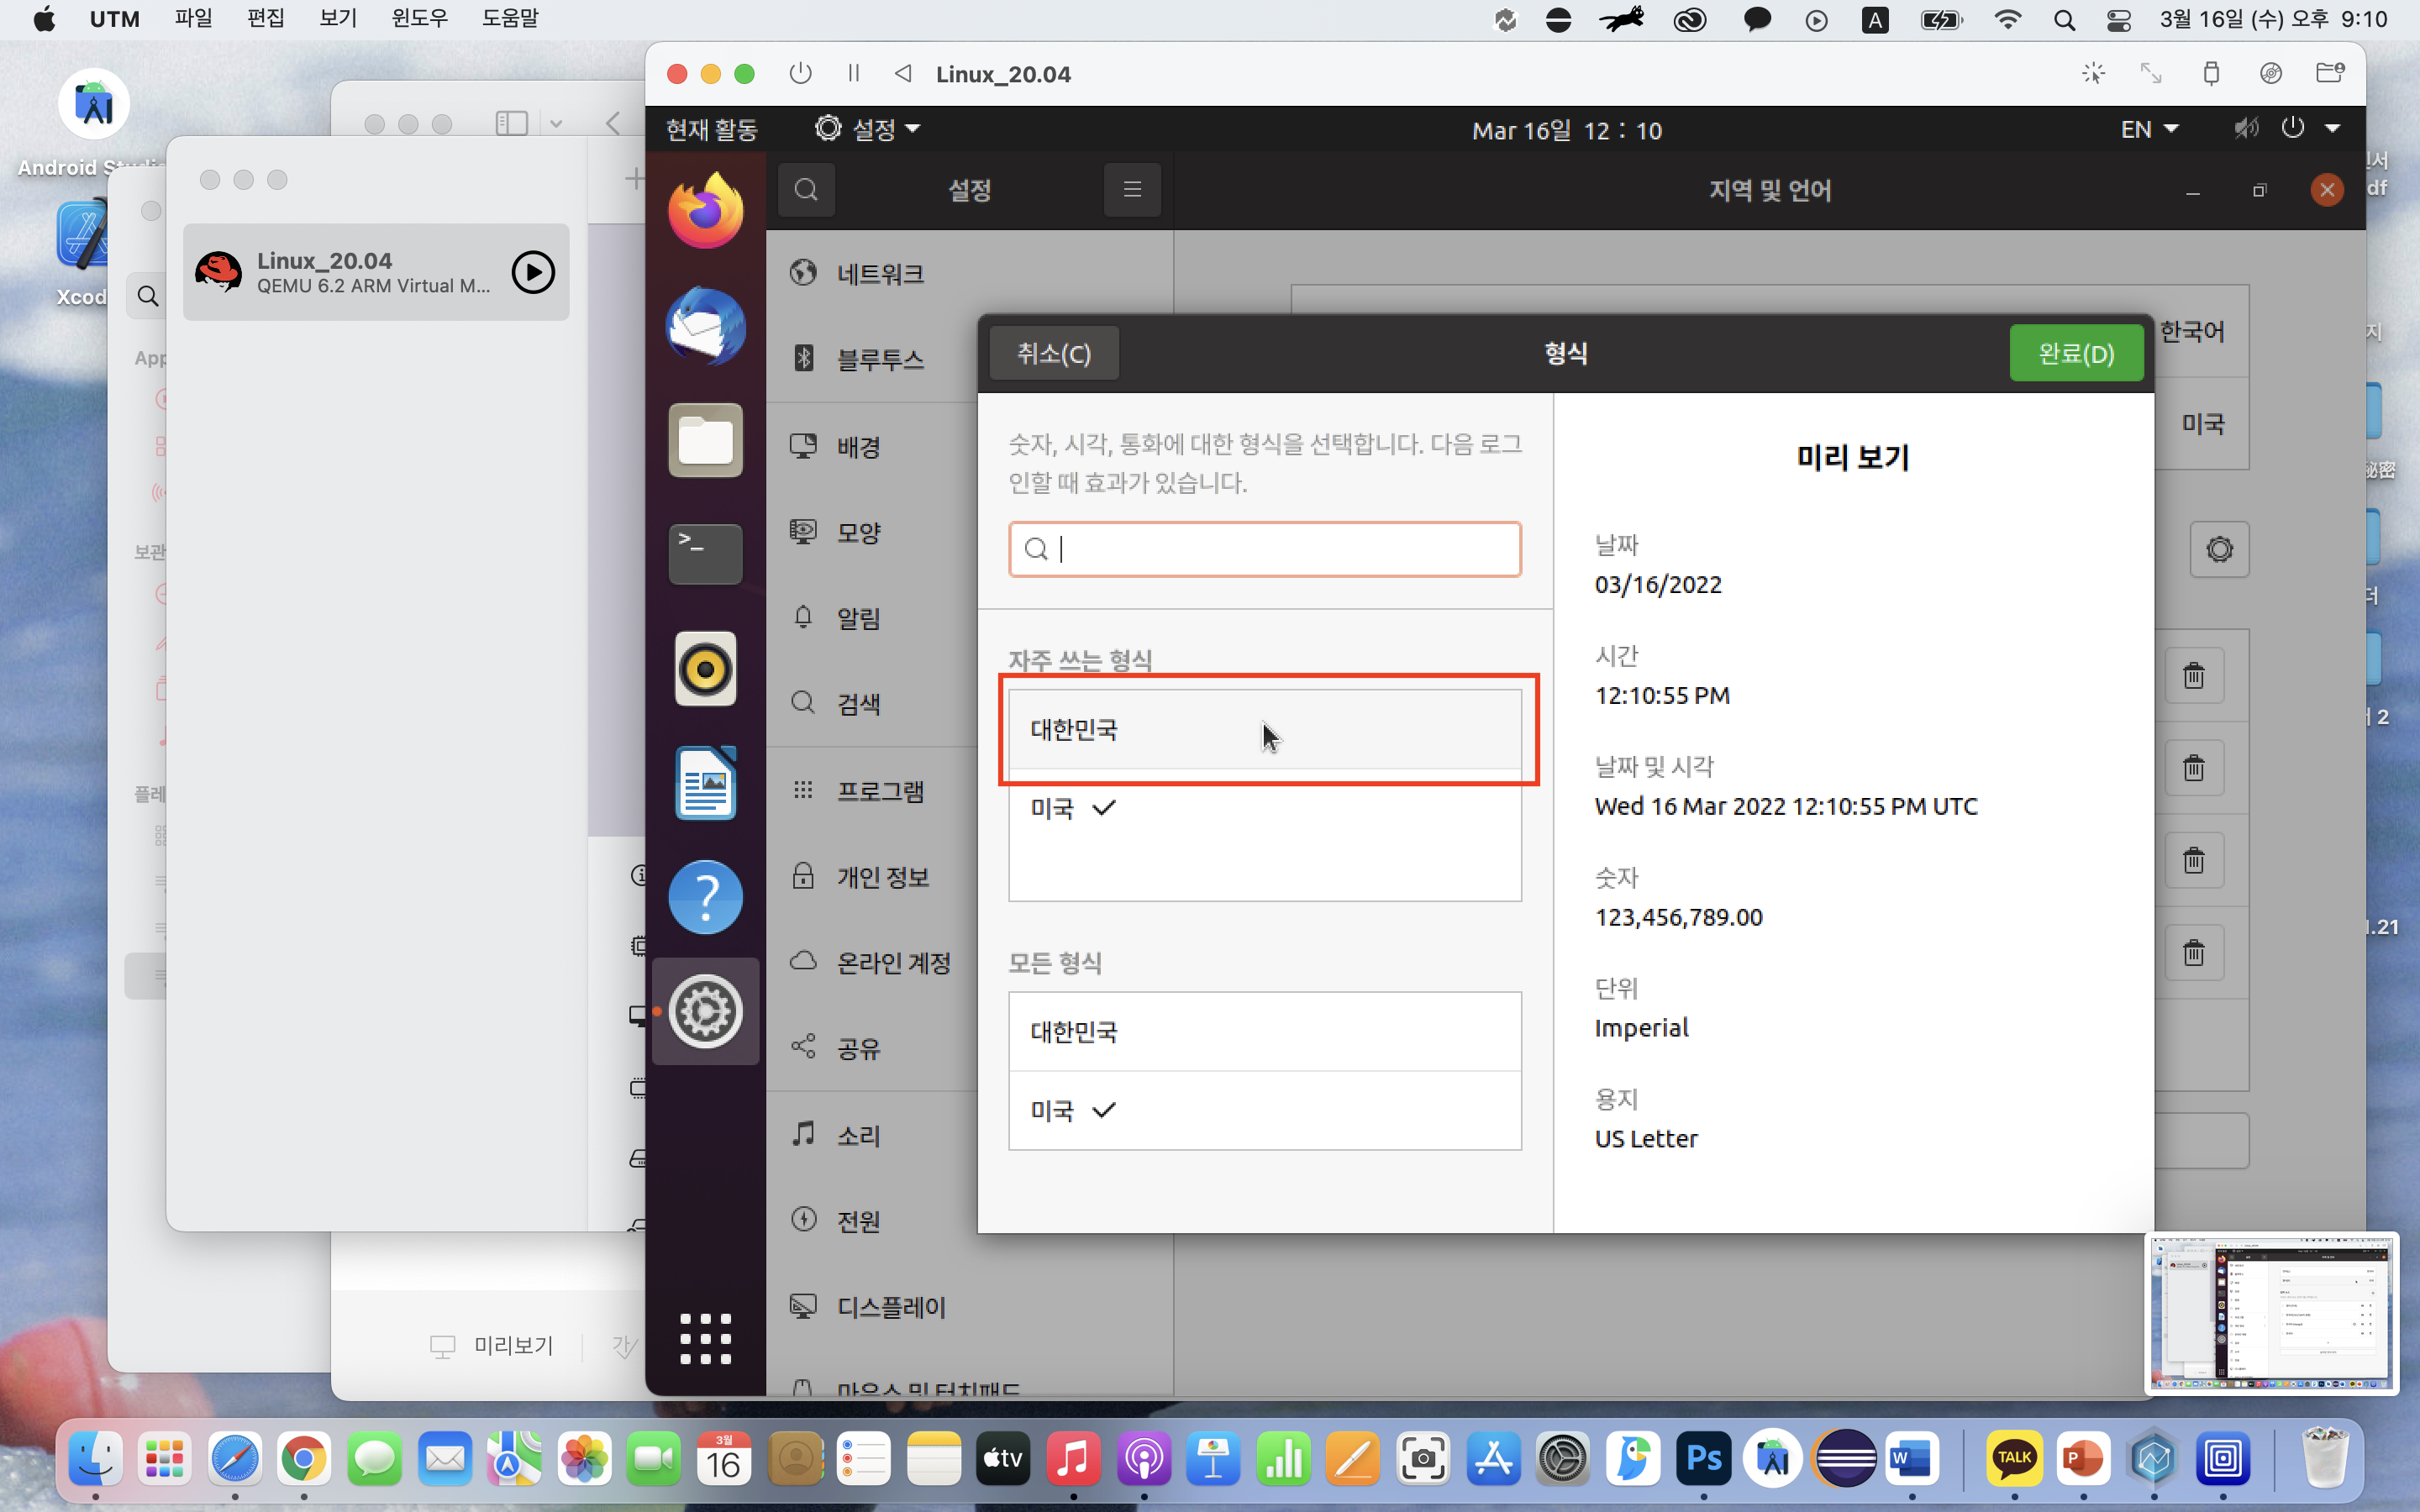Open the 네트워크 settings category
Image resolution: width=2420 pixels, height=1512 pixels.
point(880,273)
